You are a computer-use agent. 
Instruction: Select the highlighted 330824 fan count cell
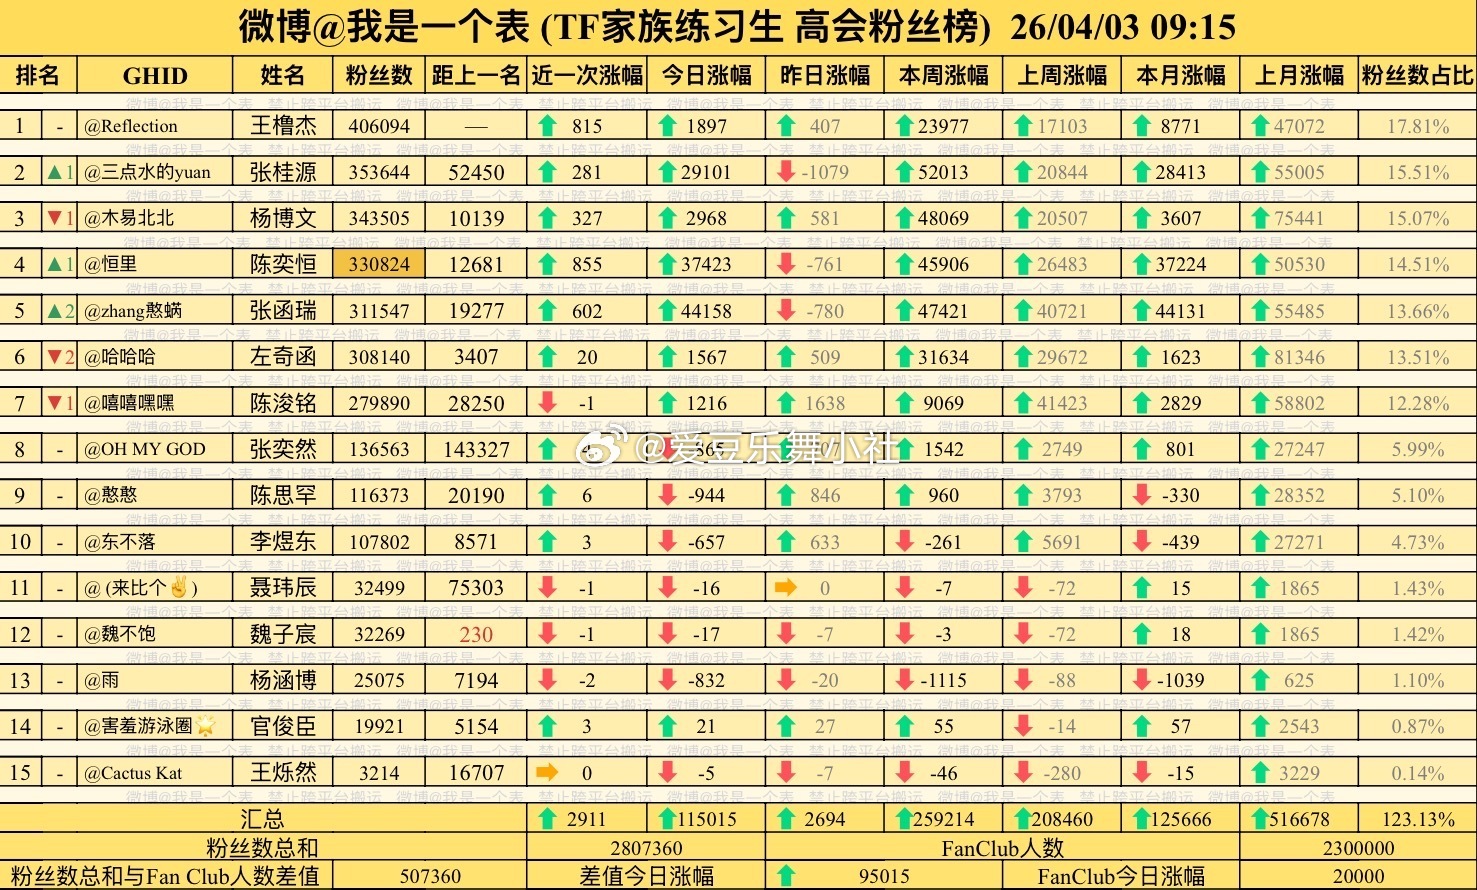pyautogui.click(x=380, y=264)
